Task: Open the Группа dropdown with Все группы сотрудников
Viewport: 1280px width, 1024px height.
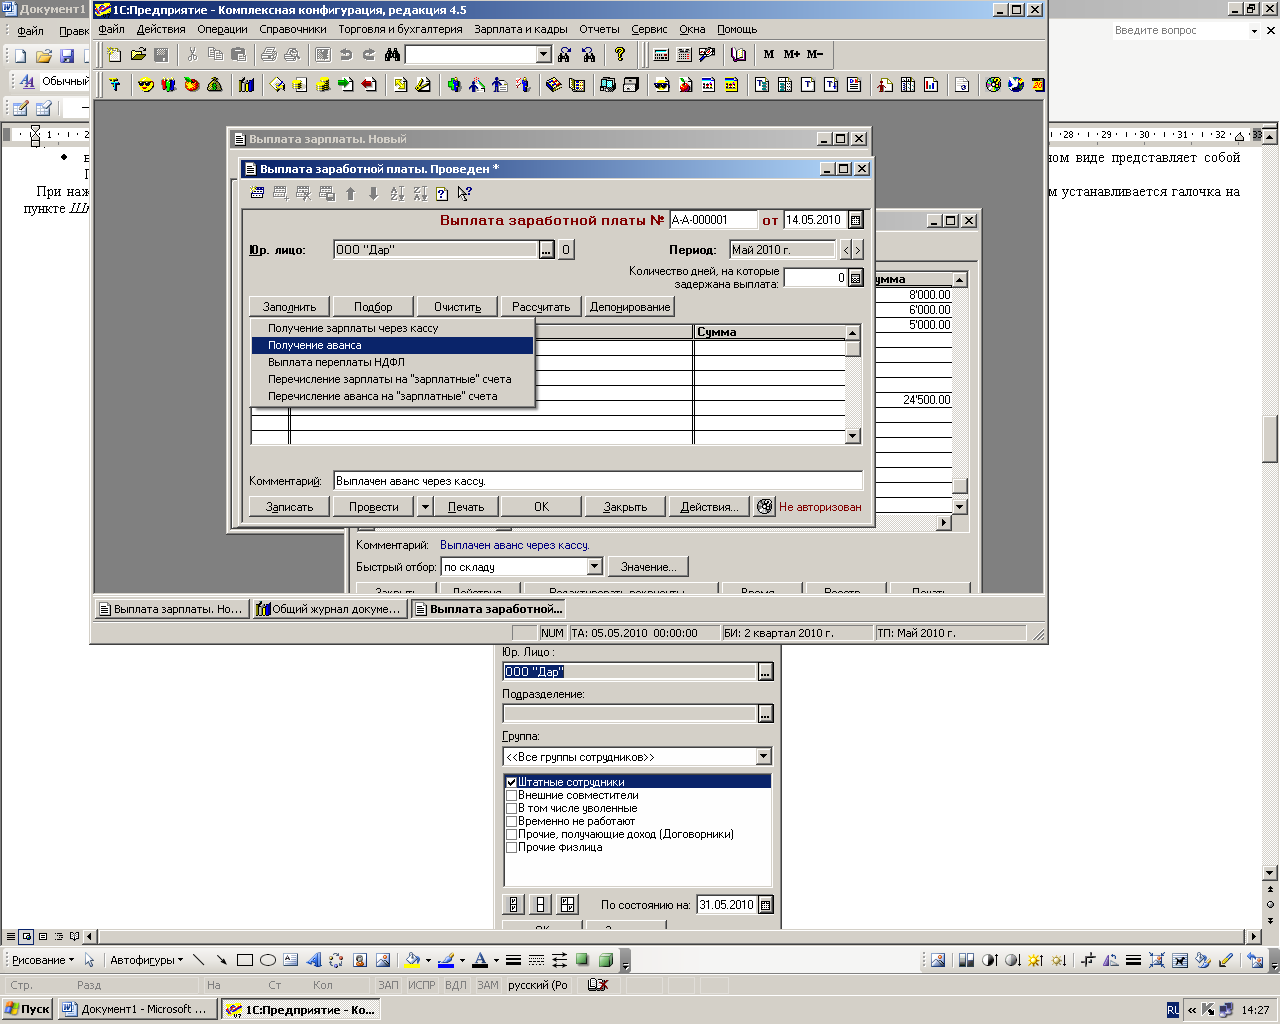Action: pos(764,757)
